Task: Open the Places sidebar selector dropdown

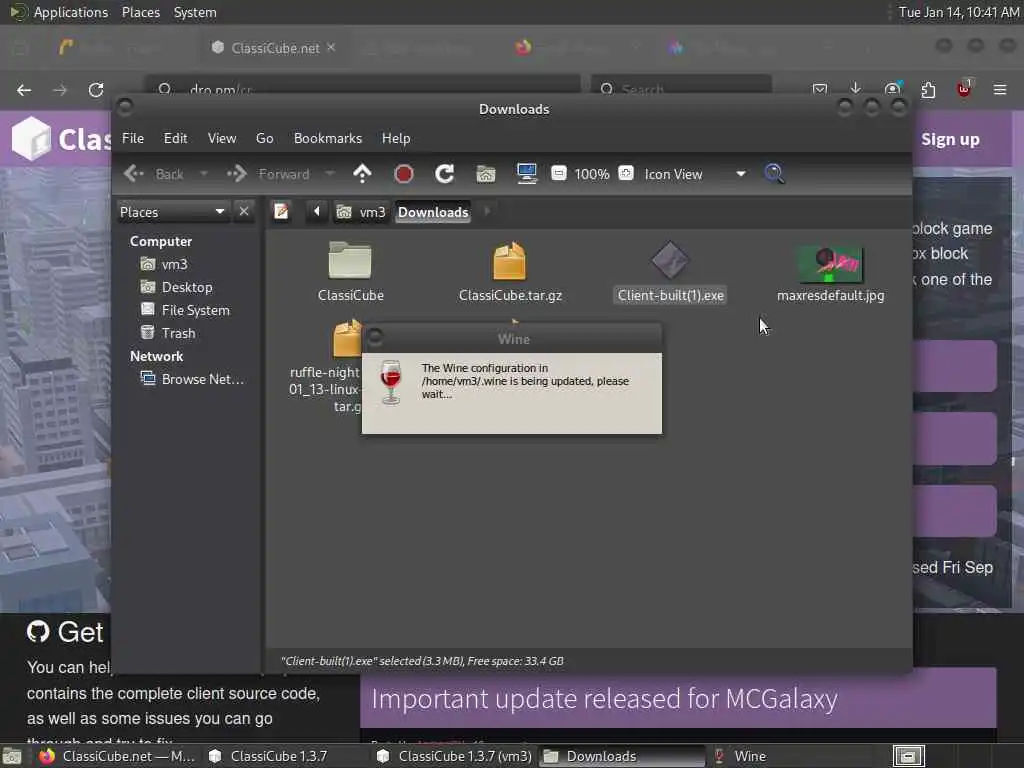Action: tap(173, 212)
